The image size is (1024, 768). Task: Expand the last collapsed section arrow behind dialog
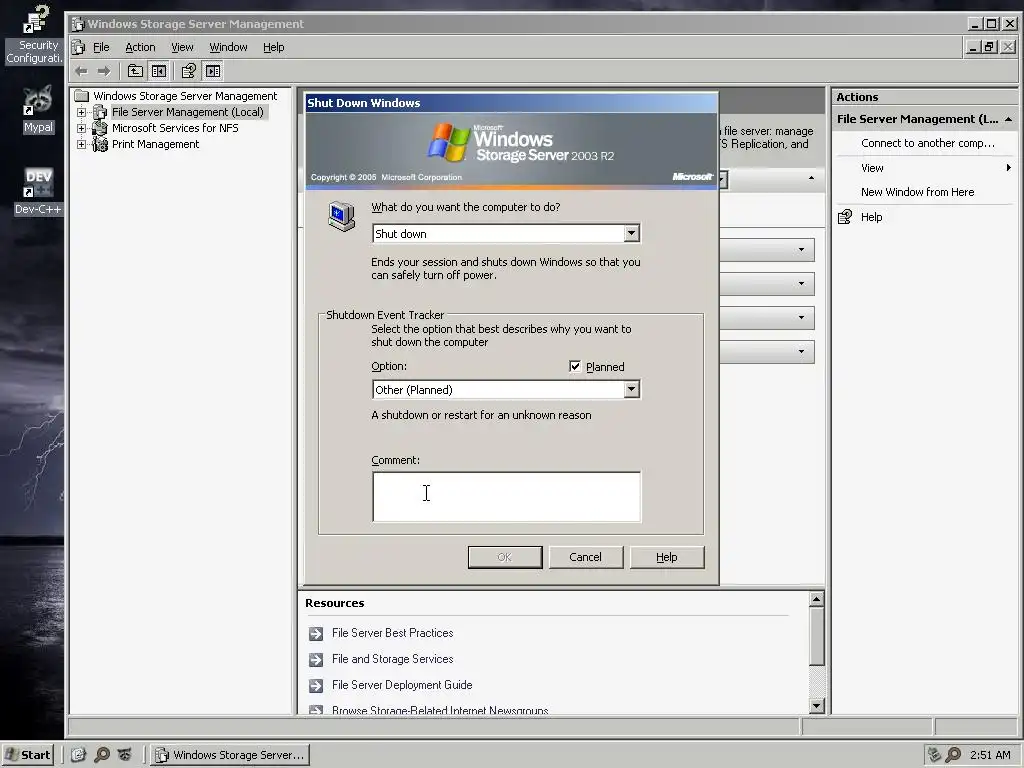tap(801, 351)
